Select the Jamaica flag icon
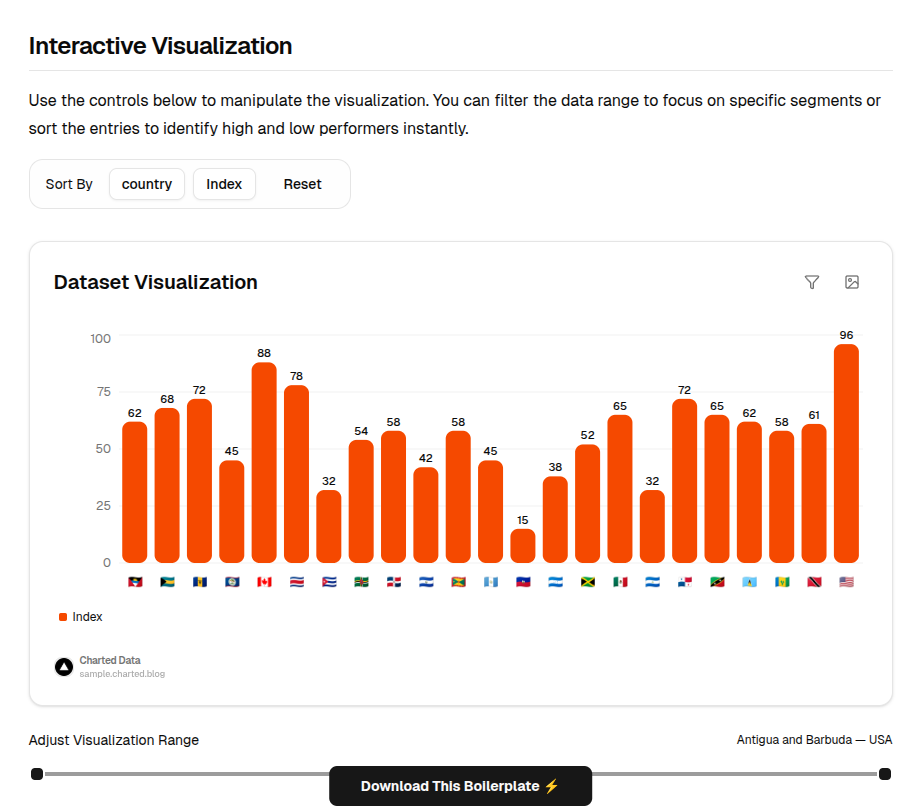This screenshot has height=809, width=920. (588, 581)
